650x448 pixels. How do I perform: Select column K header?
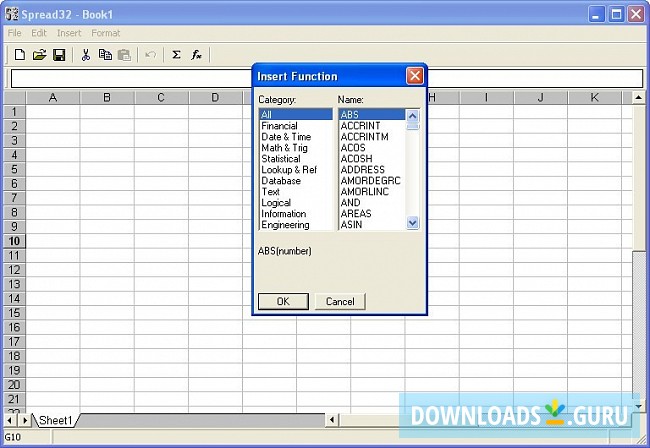pyautogui.click(x=594, y=98)
